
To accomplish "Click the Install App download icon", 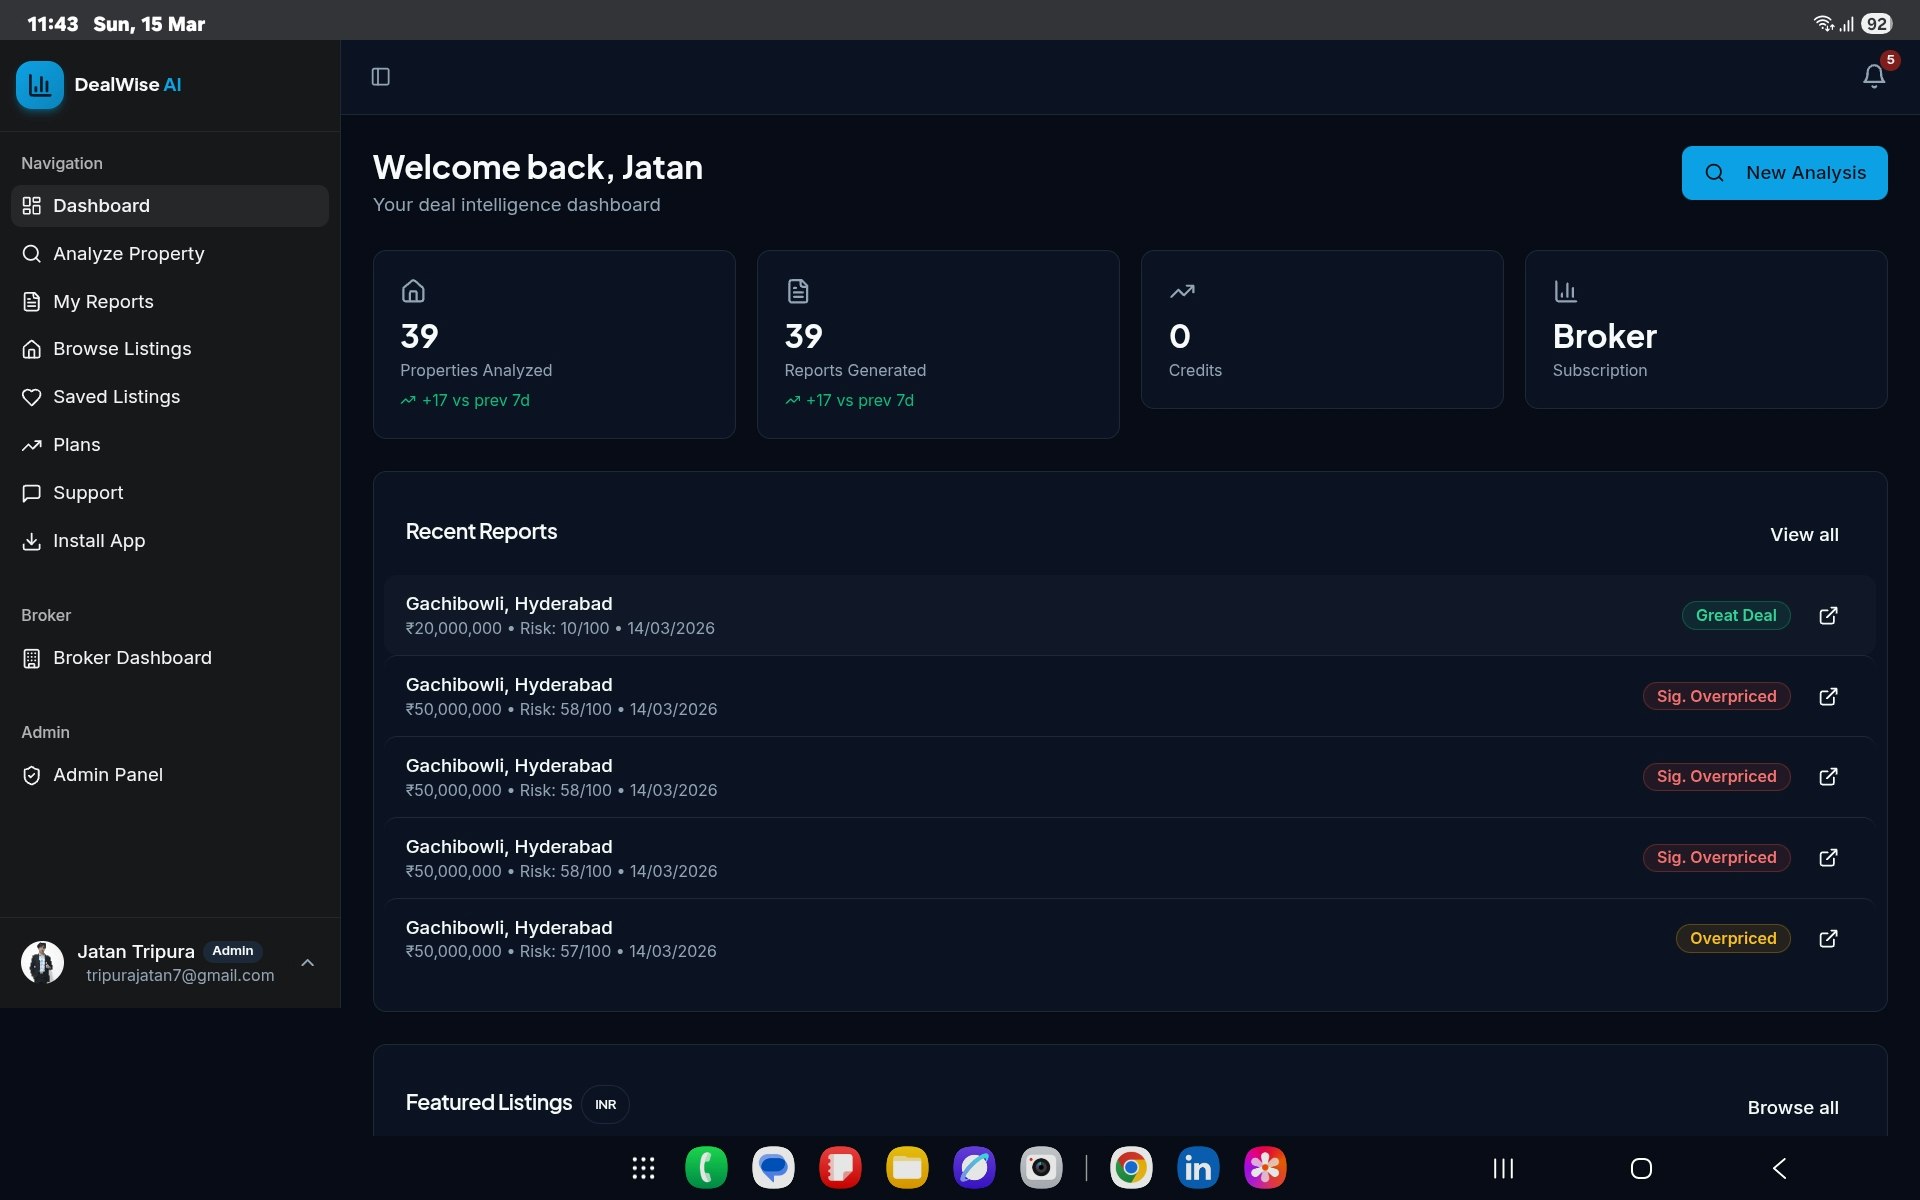I will point(31,541).
